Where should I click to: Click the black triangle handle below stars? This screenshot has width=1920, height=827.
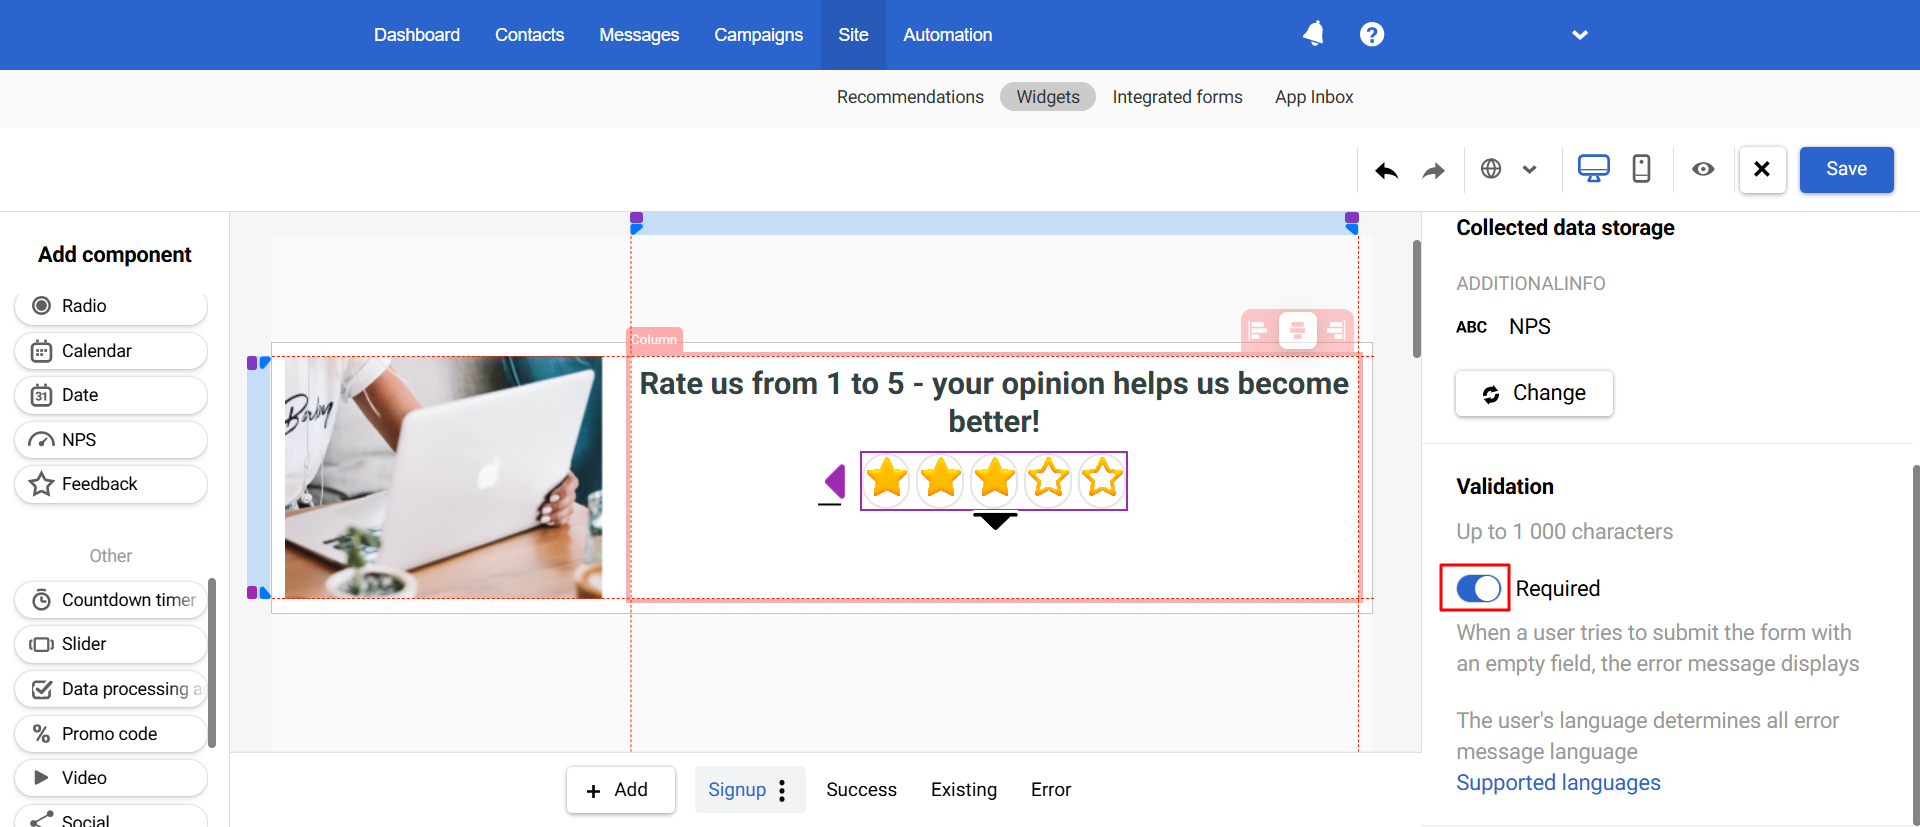point(995,521)
